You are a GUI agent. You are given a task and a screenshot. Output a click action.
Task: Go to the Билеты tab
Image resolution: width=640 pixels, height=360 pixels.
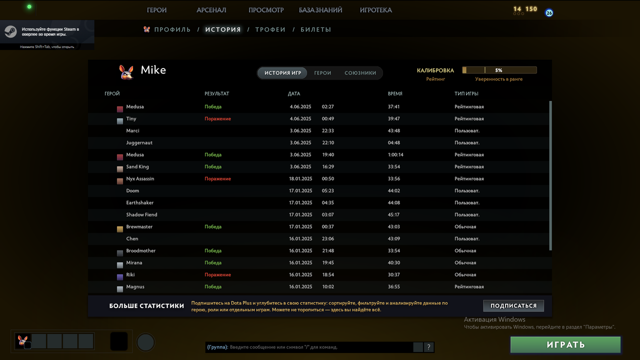click(x=316, y=29)
